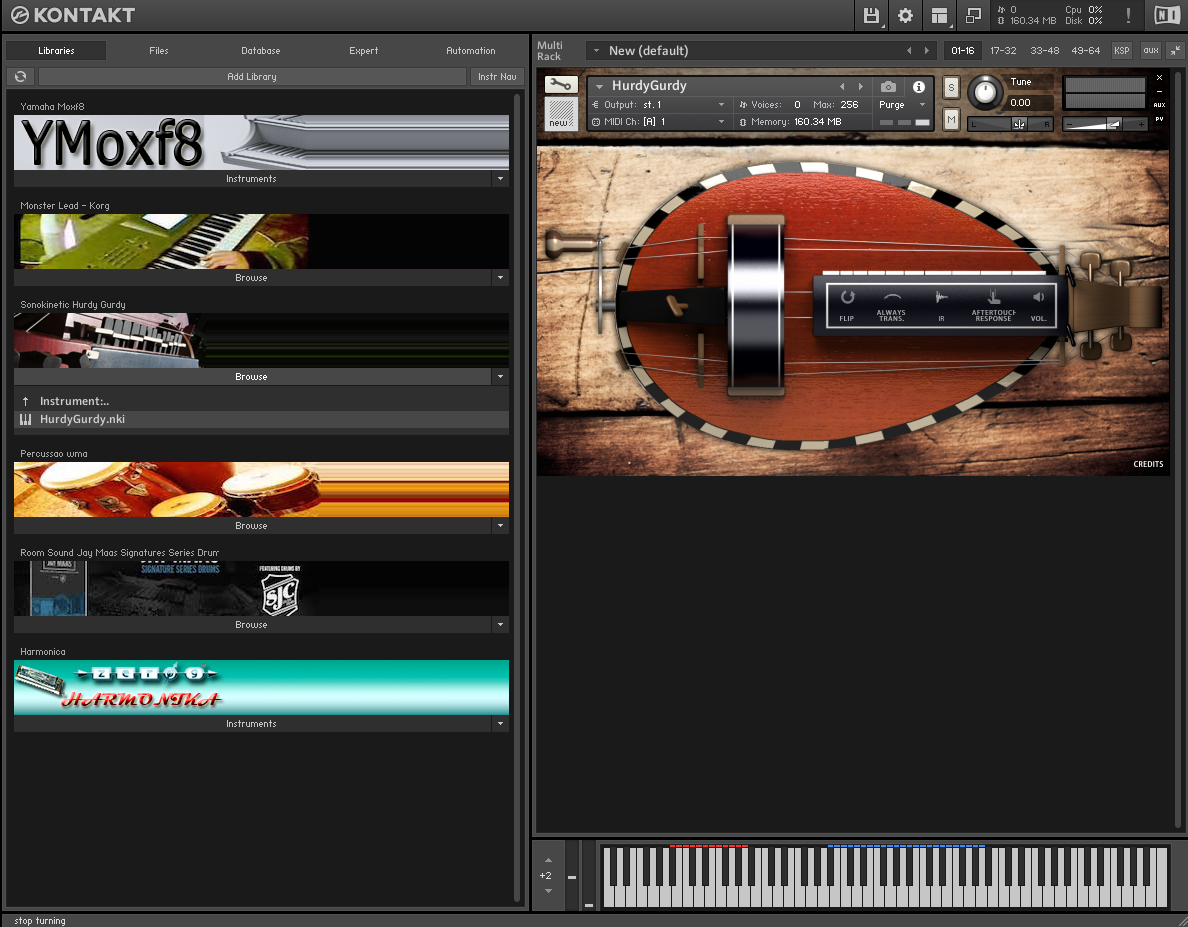Open the save/load files menu icon
1188x927 pixels.
(871, 15)
